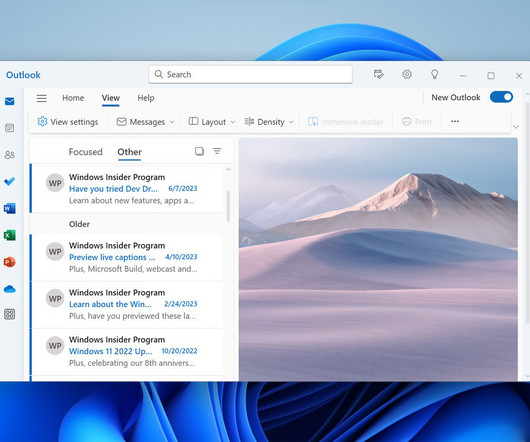The width and height of the screenshot is (530, 442).
Task: Turn off the New Outlook toggle
Action: (x=502, y=97)
